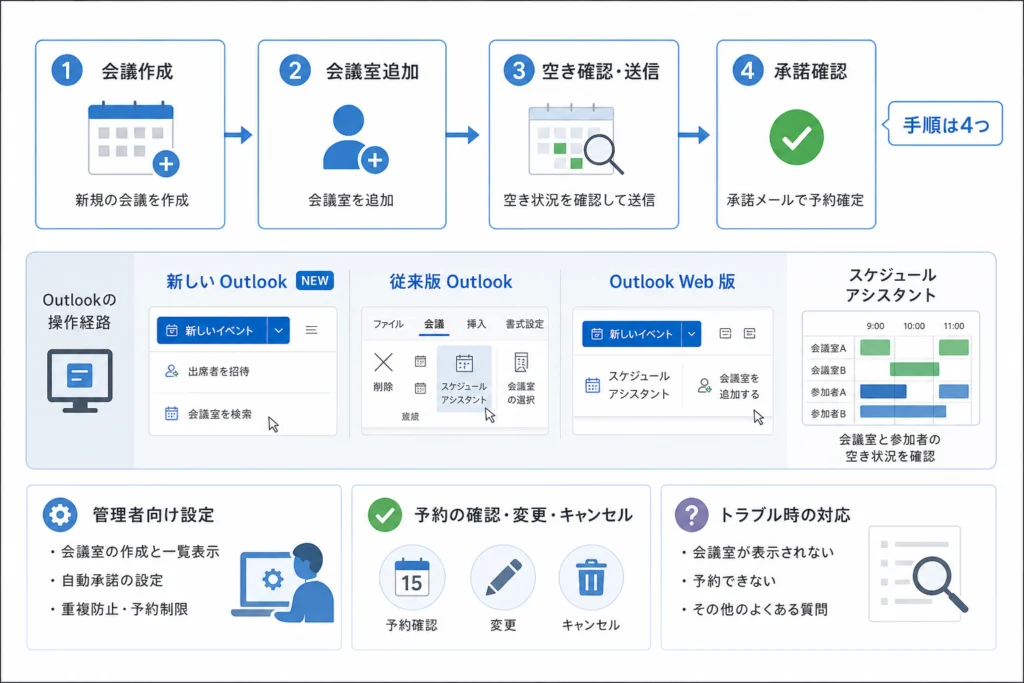Viewport: 1024px width, 683px height.
Task: Click the calendar magnifier icon under 空き確認・送信
Action: click(x=575, y=139)
